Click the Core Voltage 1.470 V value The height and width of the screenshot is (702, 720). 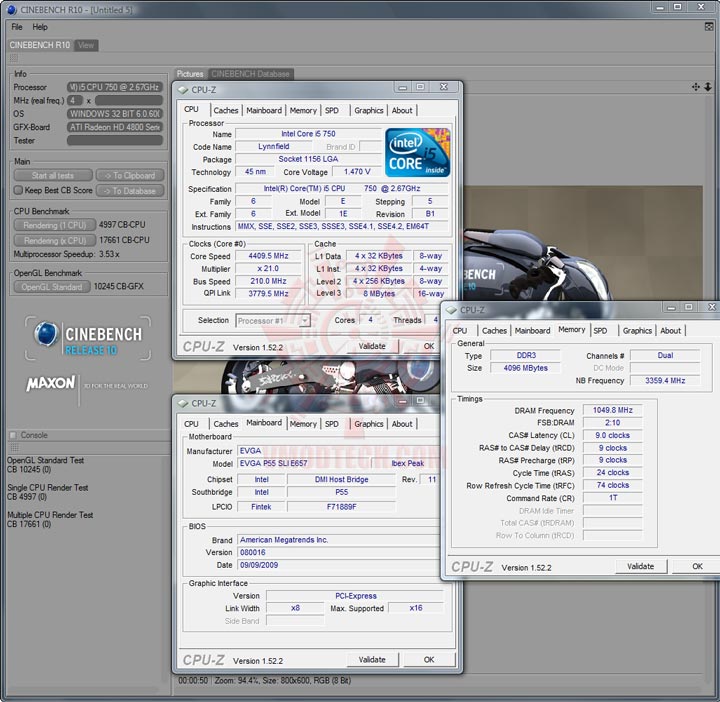click(x=357, y=172)
